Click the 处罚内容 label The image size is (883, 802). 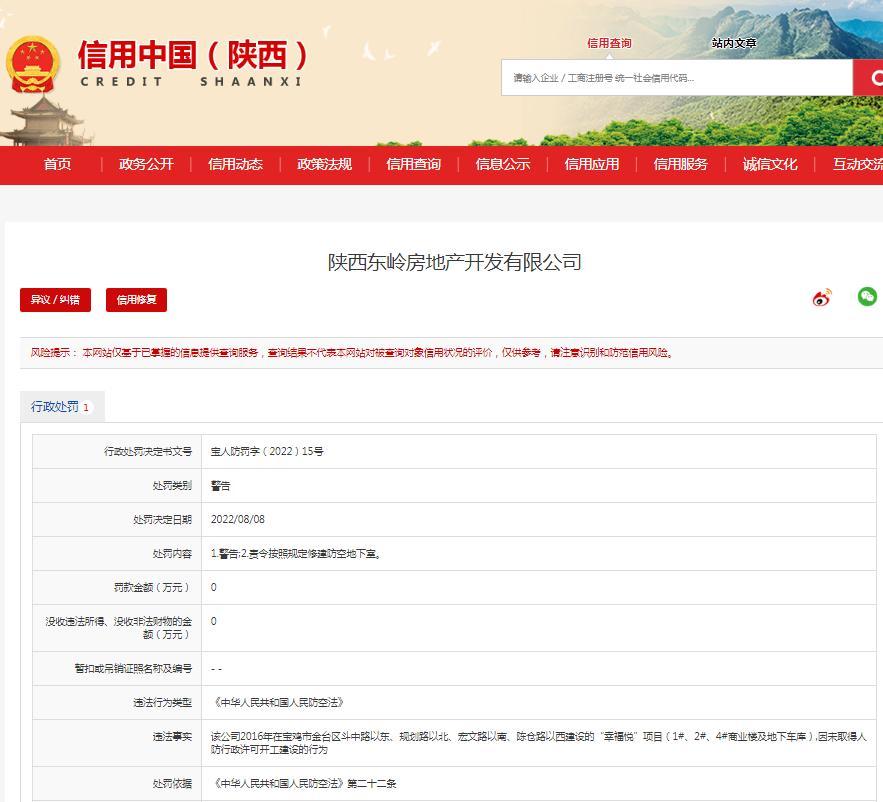coord(172,554)
